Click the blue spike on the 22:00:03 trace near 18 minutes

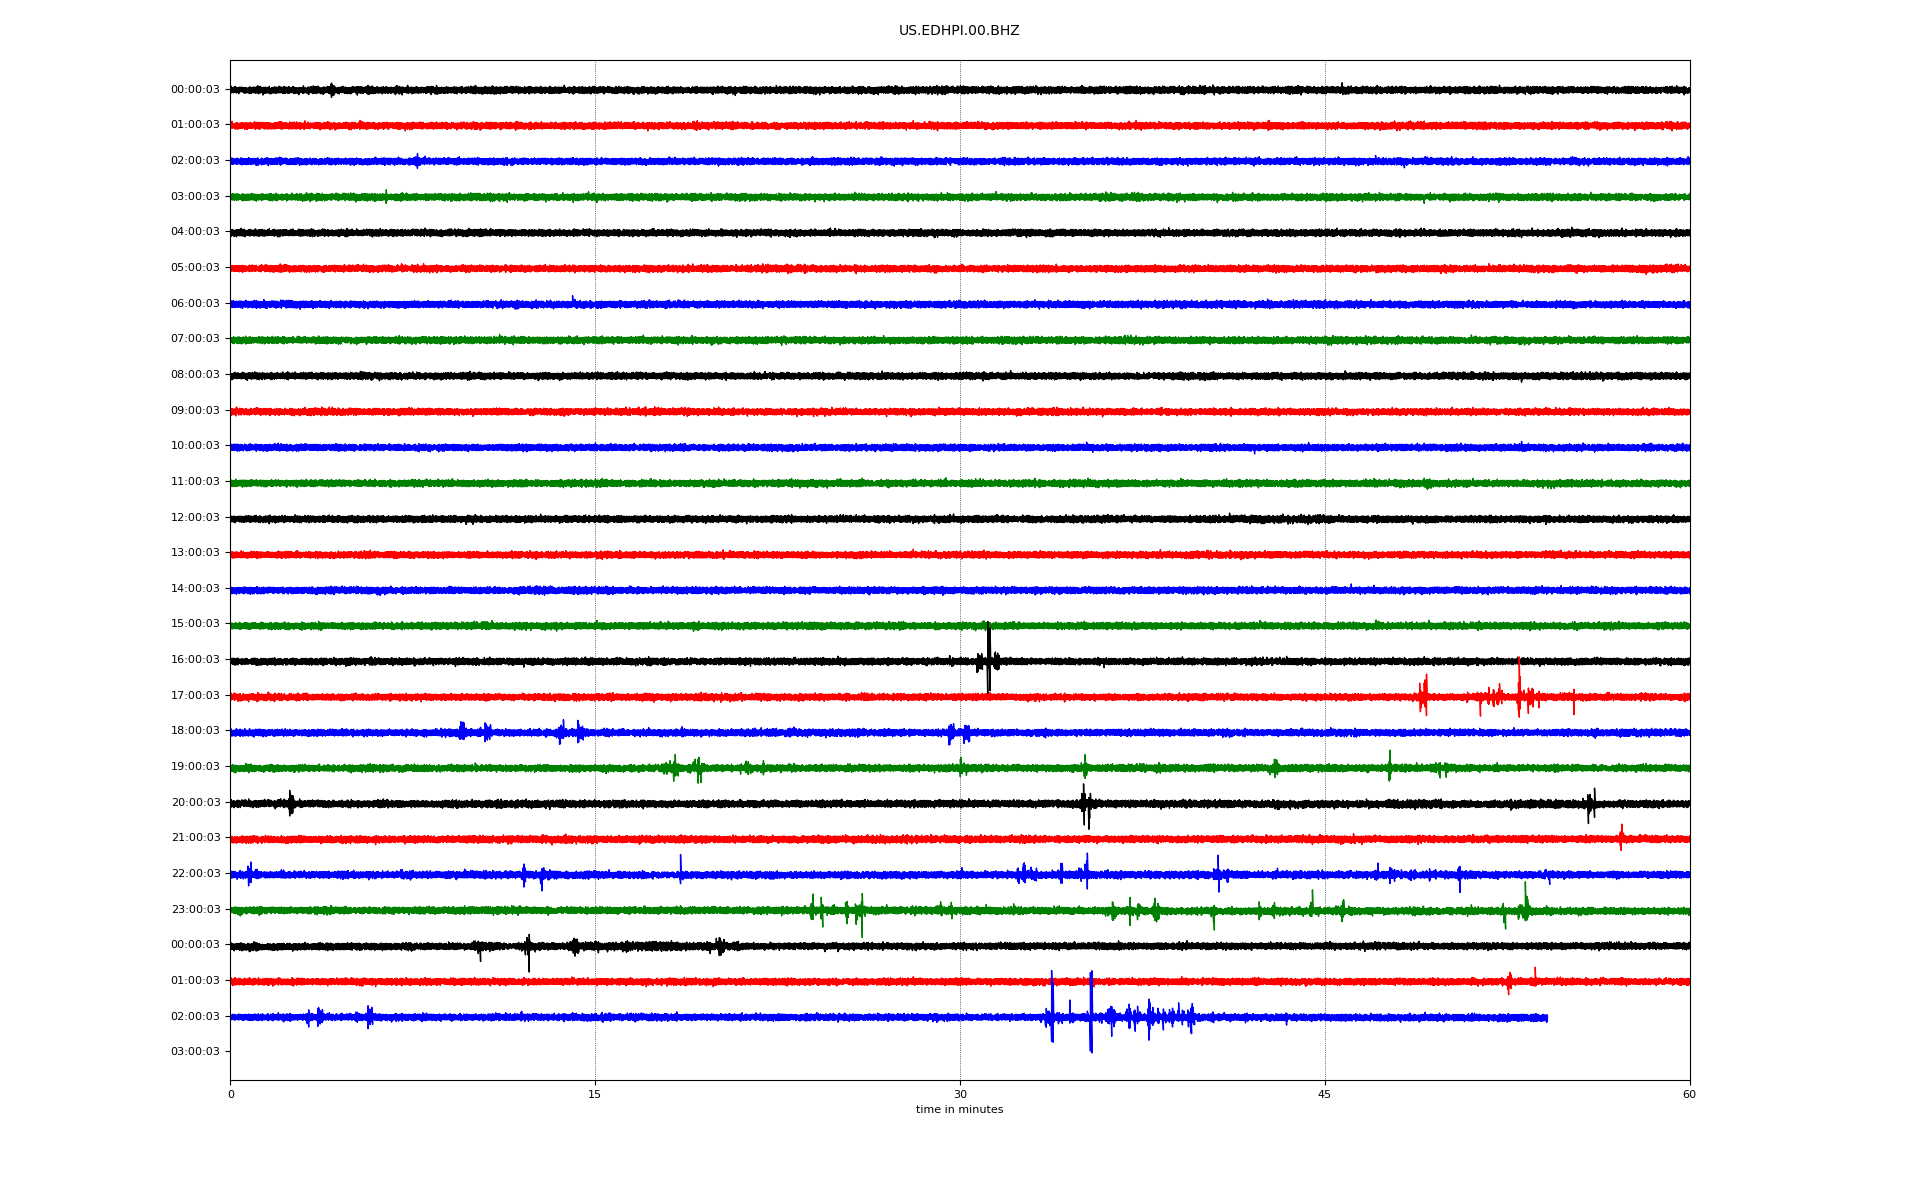[x=680, y=869]
